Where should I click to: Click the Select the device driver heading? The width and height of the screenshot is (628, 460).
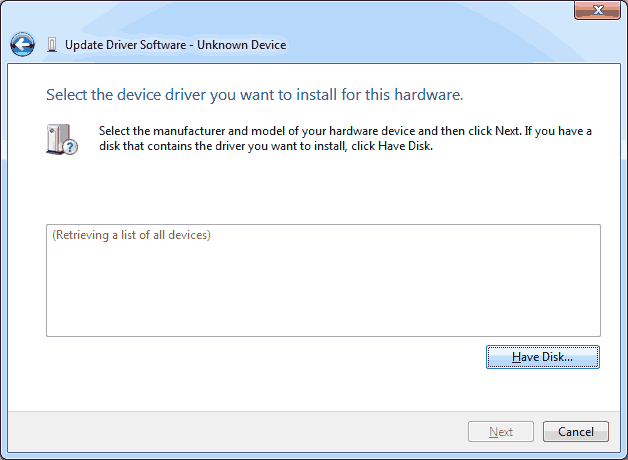pos(254,95)
